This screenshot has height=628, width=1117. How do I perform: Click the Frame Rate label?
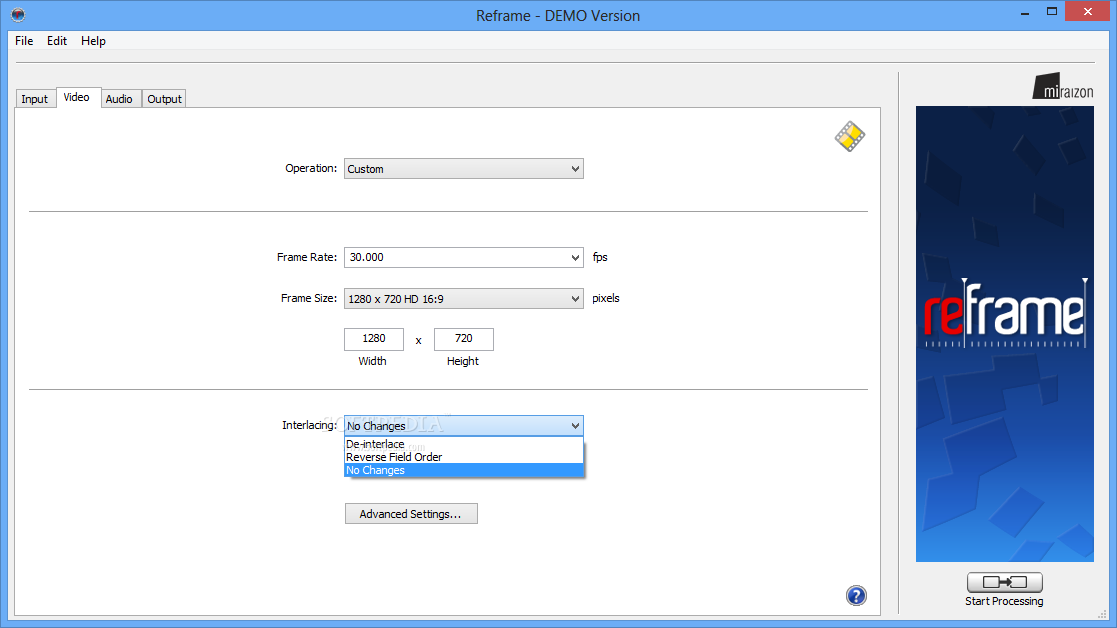(307, 257)
